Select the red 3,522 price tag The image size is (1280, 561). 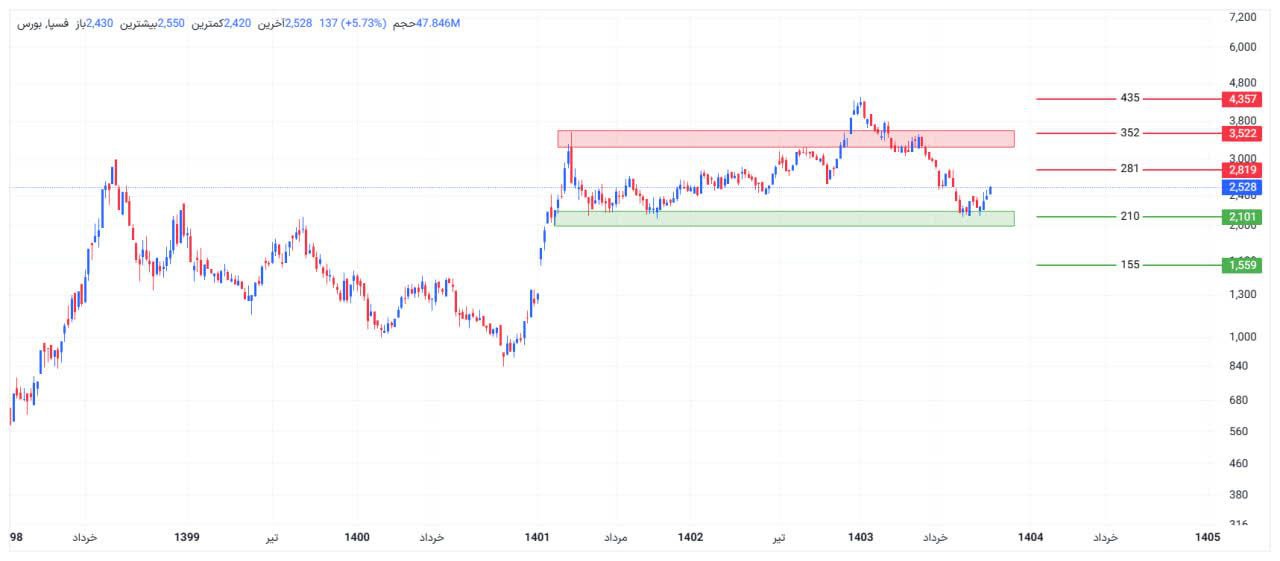point(1241,133)
